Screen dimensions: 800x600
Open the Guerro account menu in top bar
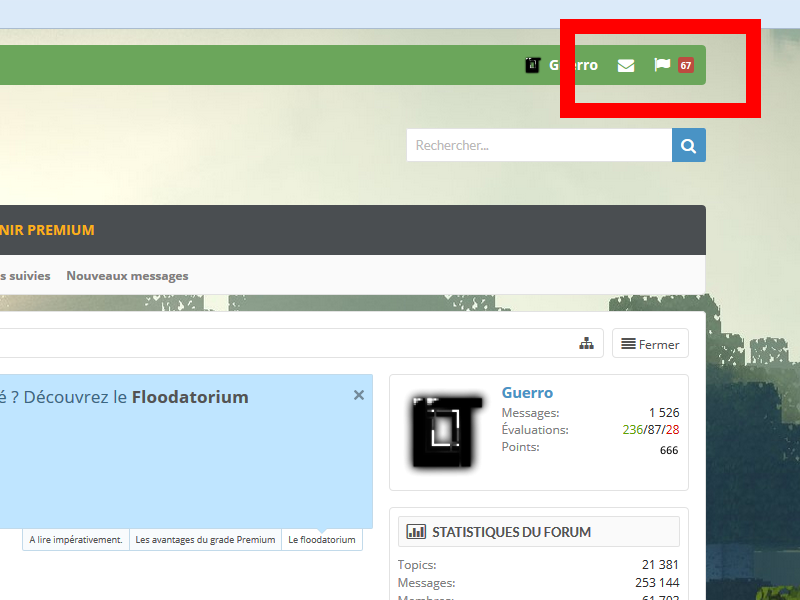(x=573, y=65)
